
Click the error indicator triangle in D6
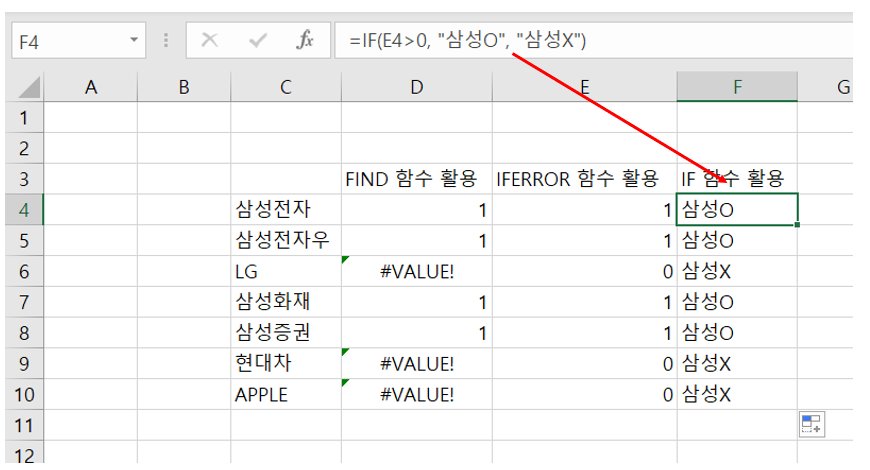(x=346, y=259)
